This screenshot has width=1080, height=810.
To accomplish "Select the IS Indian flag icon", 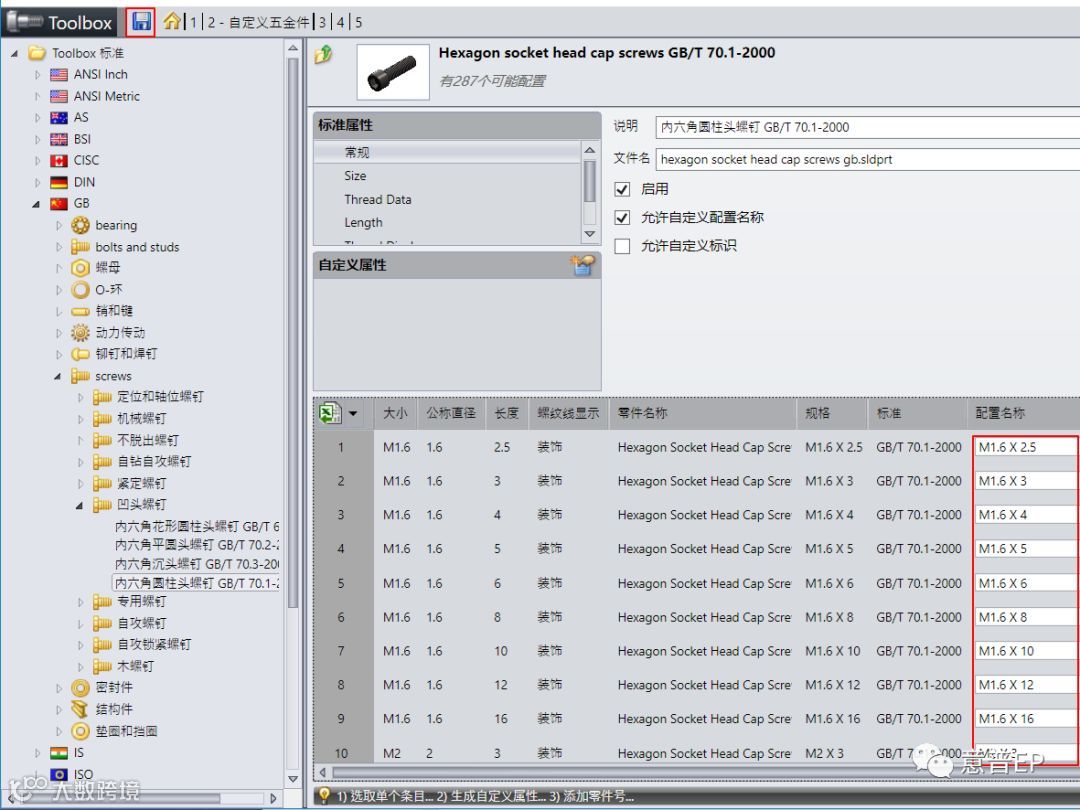I will click(59, 753).
